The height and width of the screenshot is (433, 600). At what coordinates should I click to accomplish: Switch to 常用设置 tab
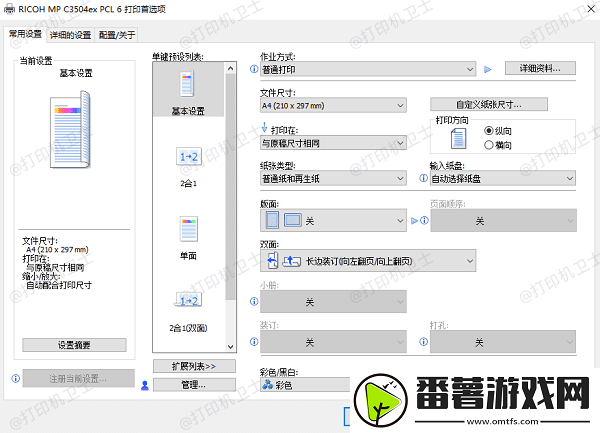25,34
